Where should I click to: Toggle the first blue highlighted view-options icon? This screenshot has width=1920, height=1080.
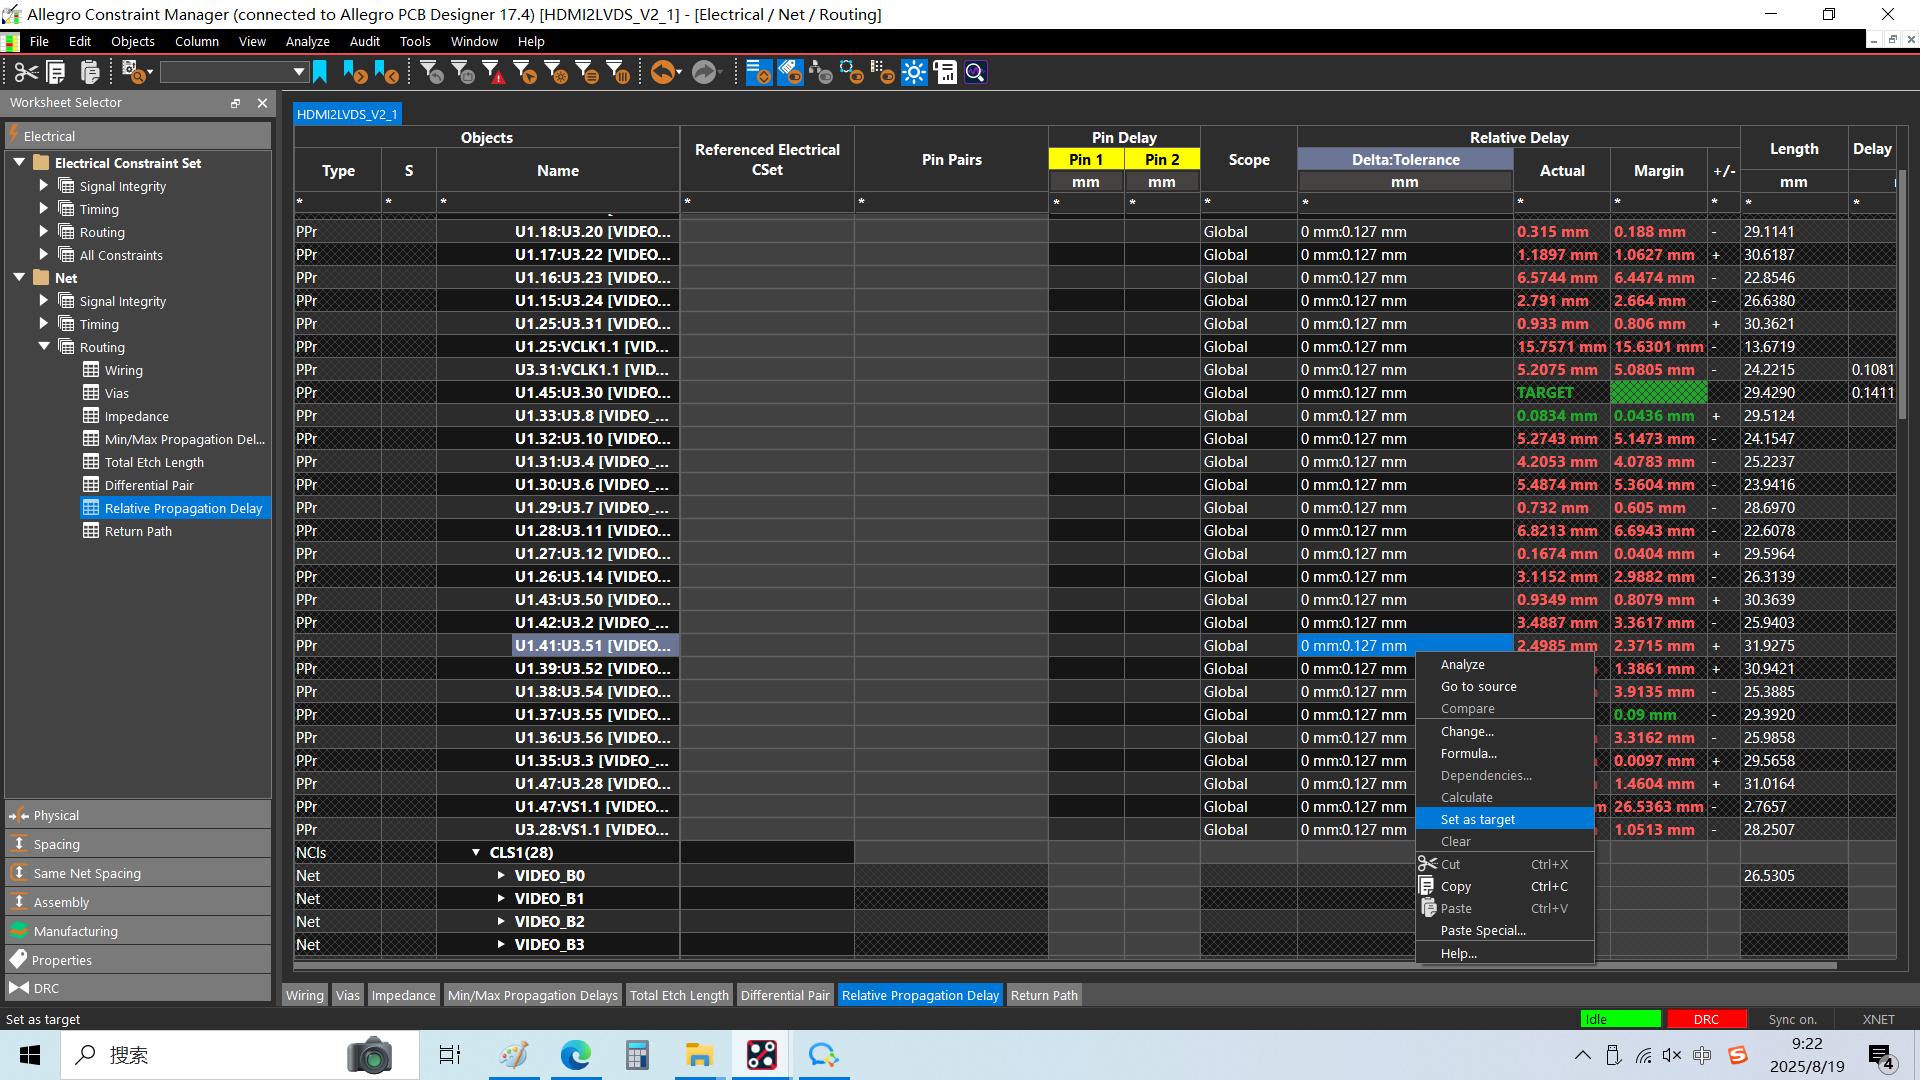(x=759, y=72)
